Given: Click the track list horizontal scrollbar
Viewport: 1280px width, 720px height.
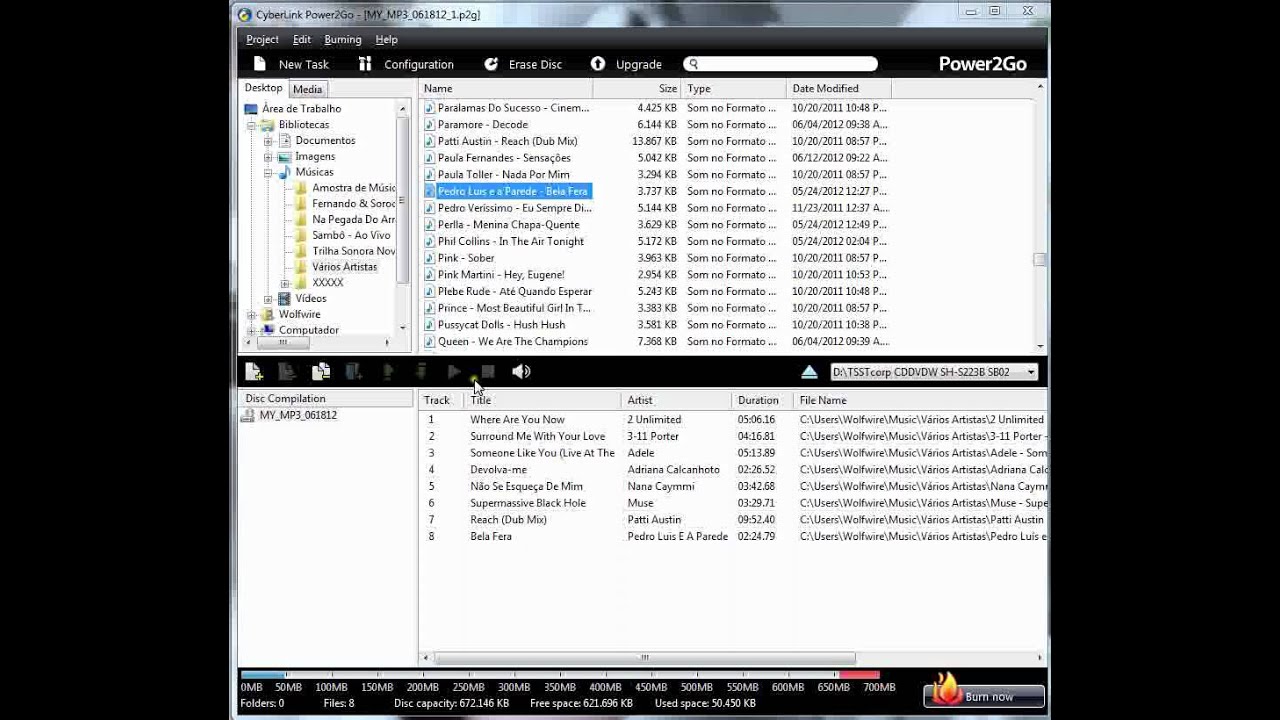Looking at the screenshot, I should click(x=645, y=658).
